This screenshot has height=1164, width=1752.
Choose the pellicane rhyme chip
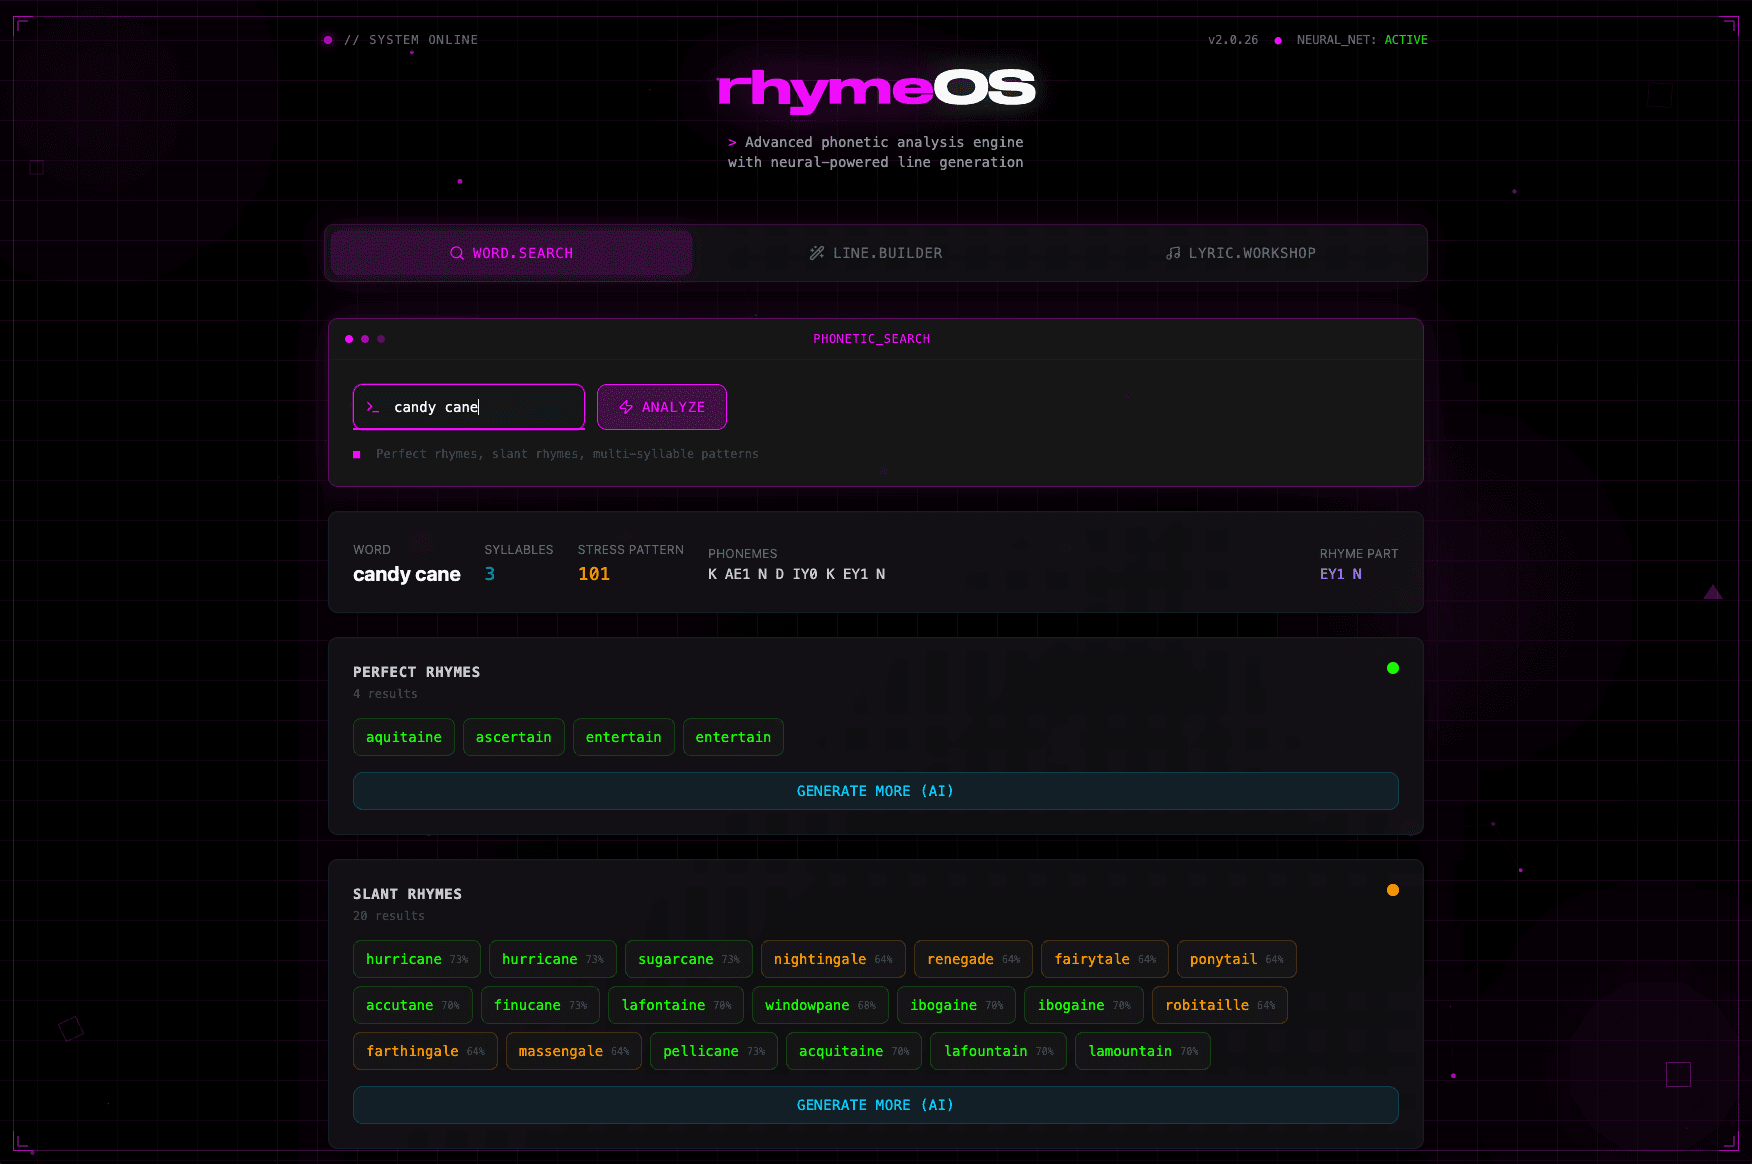click(714, 1051)
